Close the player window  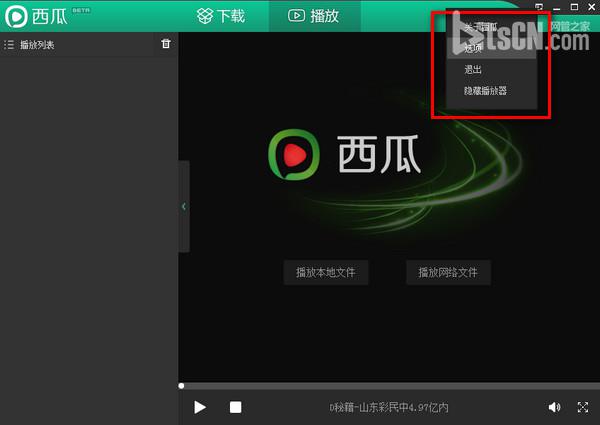(x=592, y=7)
